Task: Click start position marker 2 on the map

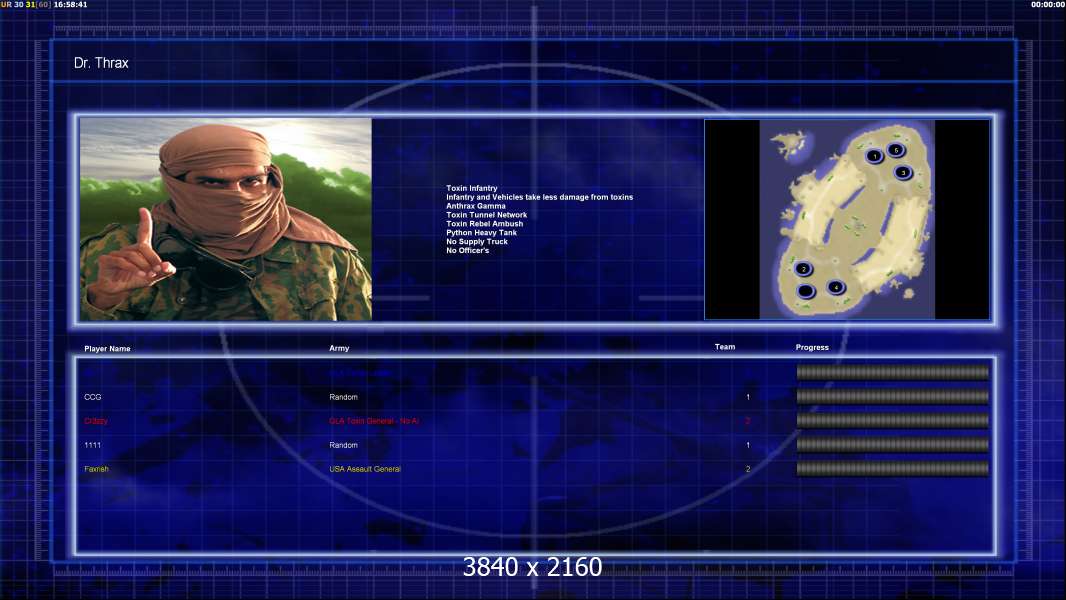Action: pos(804,269)
